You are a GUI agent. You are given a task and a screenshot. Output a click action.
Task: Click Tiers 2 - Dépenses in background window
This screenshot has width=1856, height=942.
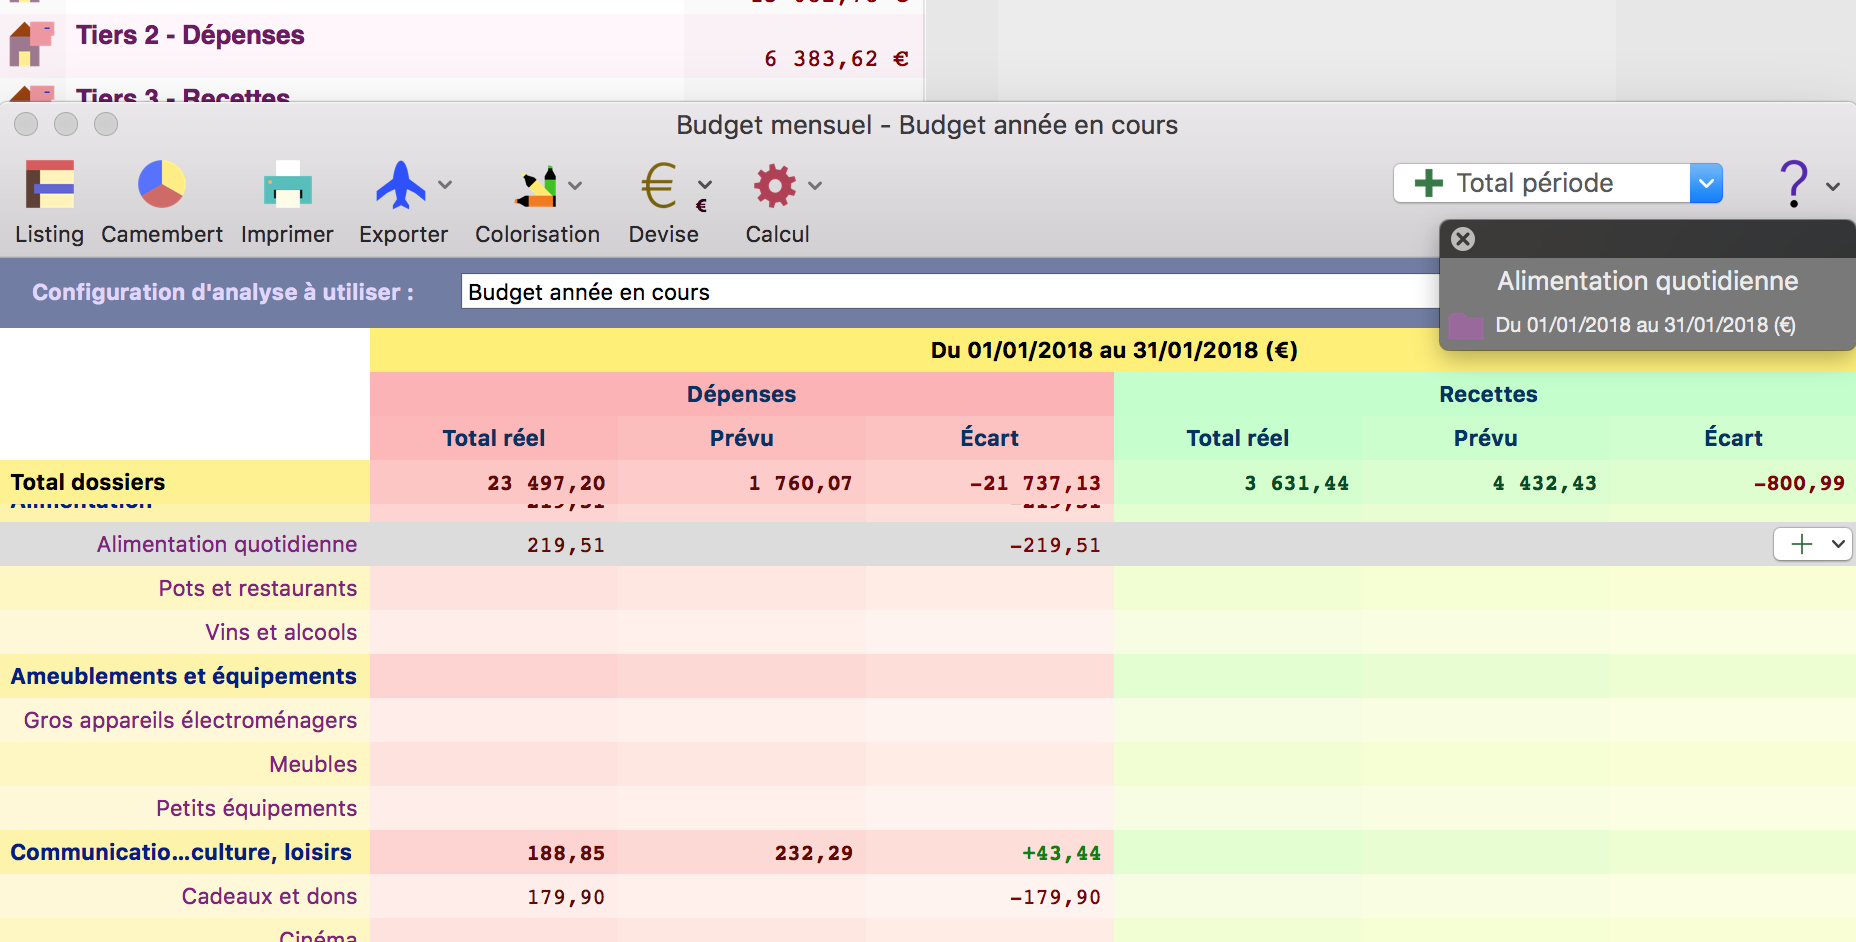[190, 35]
